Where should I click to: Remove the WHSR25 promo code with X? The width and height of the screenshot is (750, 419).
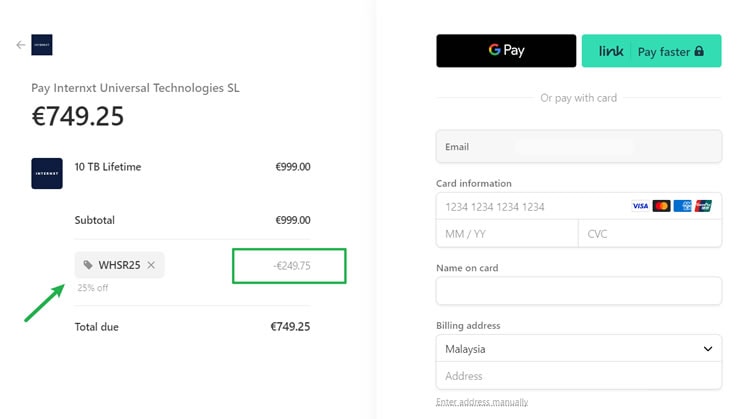click(151, 265)
